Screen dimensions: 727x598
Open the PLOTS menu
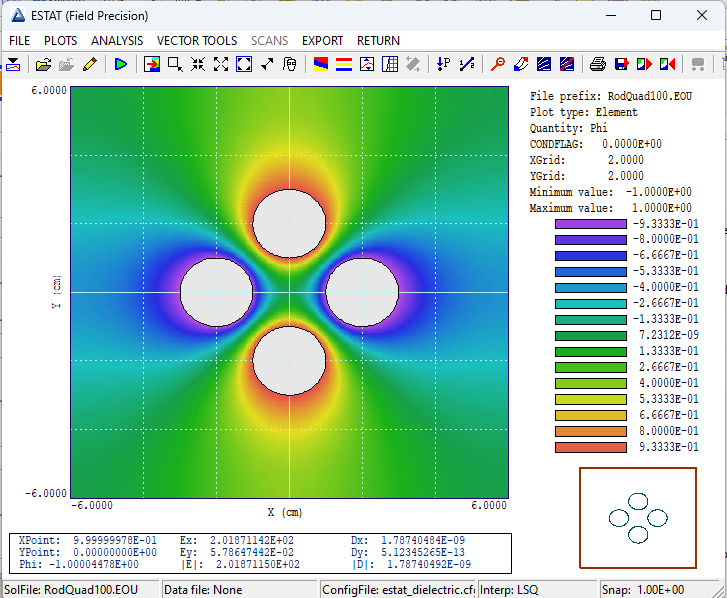(x=60, y=41)
